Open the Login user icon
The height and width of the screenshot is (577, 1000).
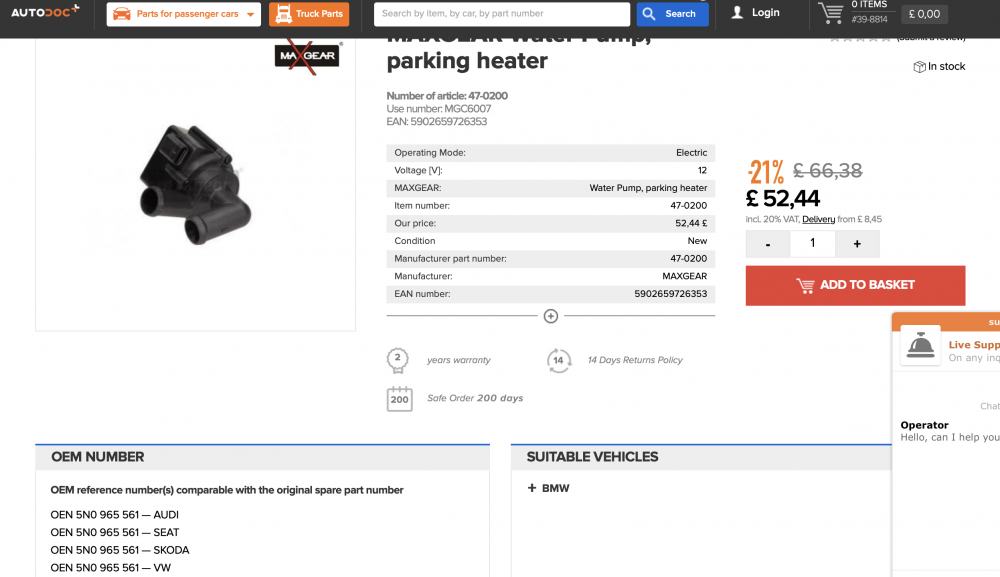[737, 13]
